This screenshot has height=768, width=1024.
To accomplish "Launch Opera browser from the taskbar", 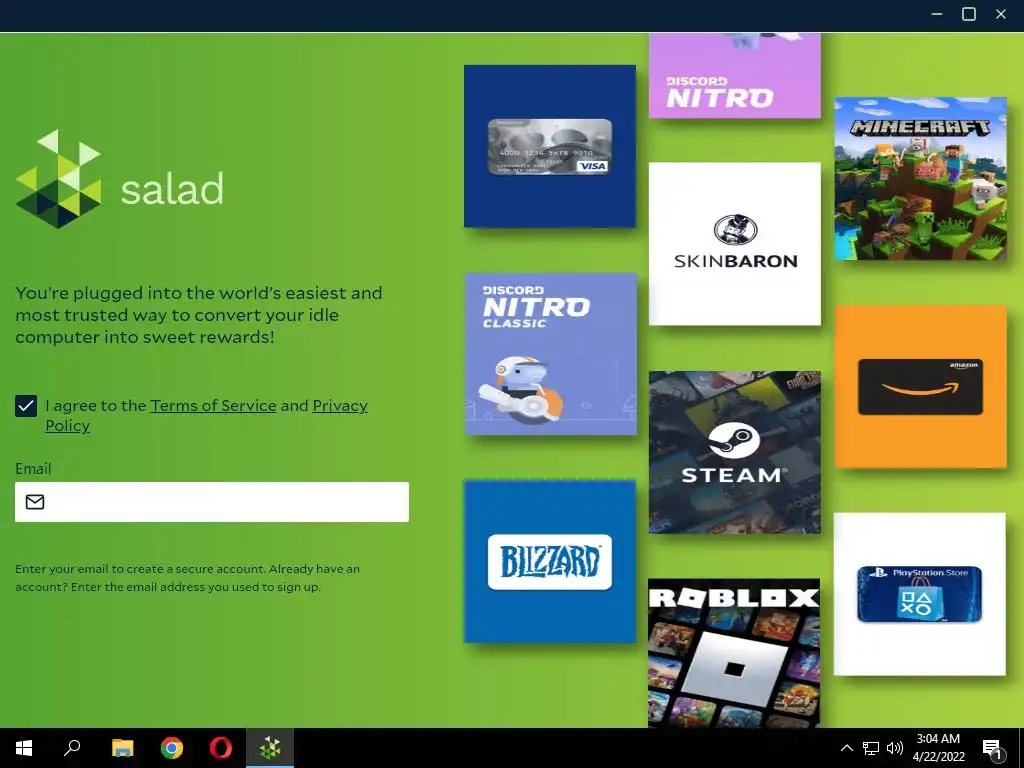I will click(x=221, y=748).
